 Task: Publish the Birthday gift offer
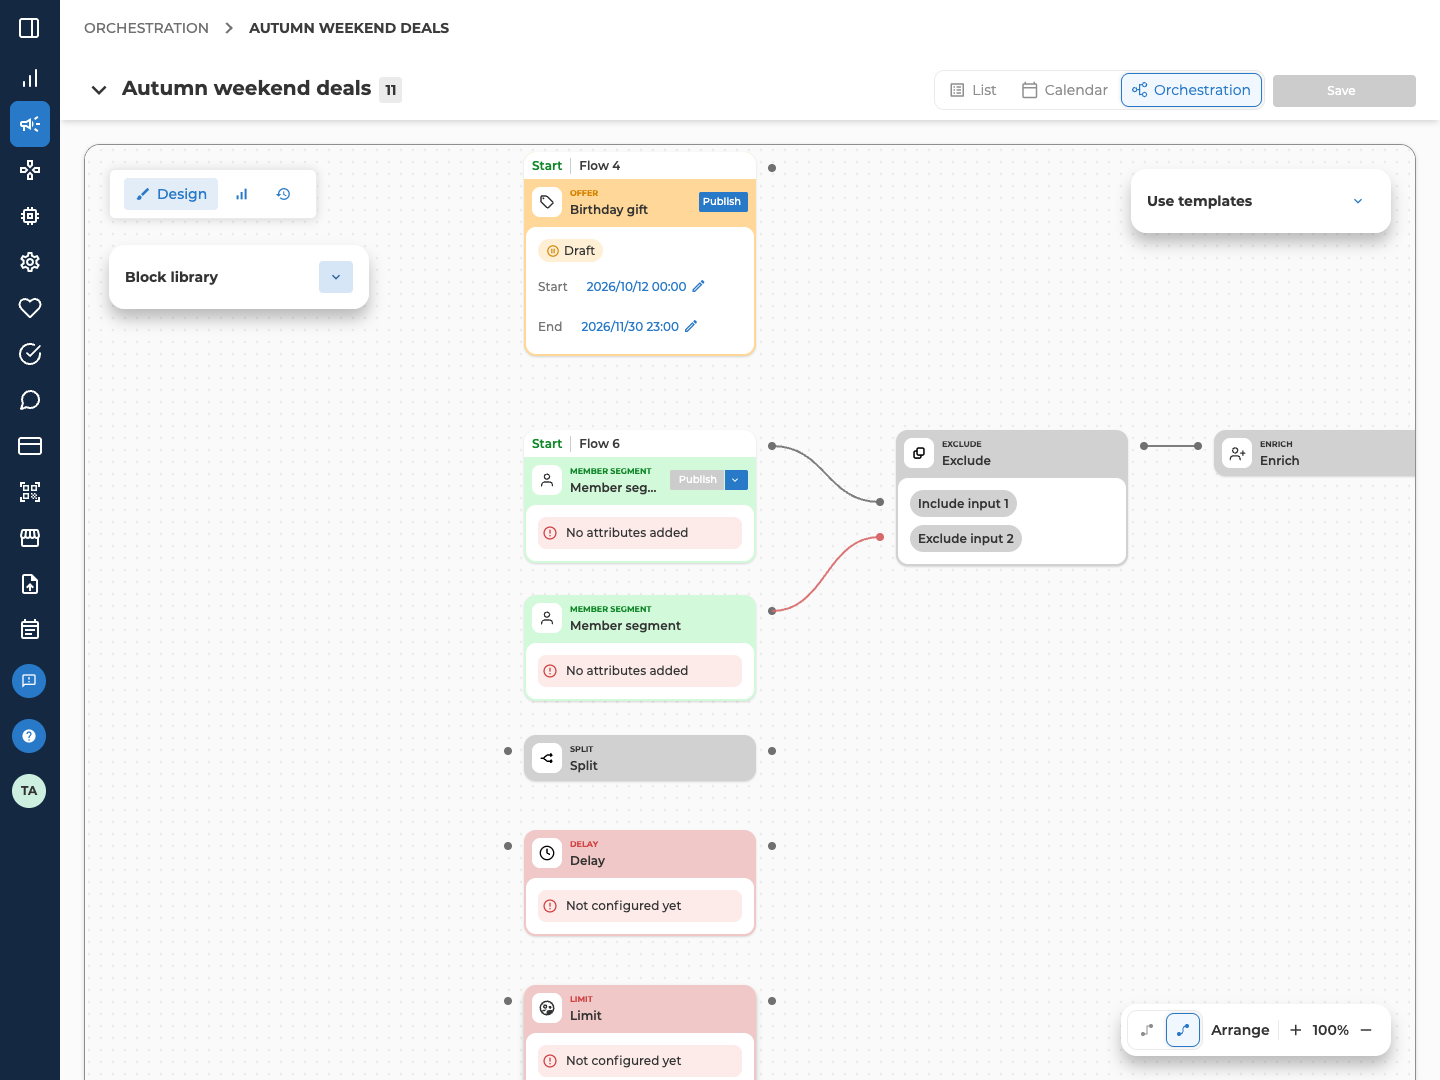point(722,201)
